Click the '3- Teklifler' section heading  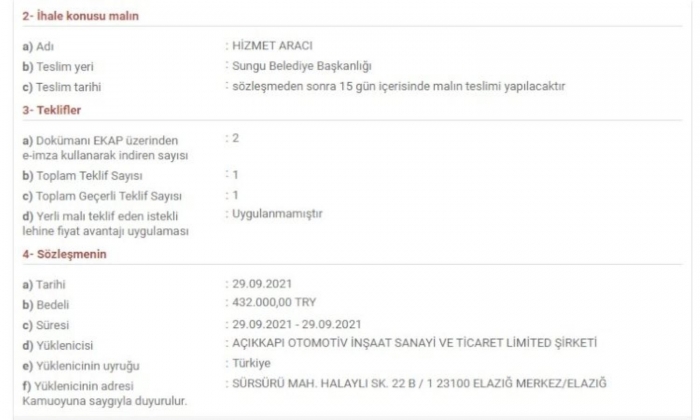[x=52, y=110]
